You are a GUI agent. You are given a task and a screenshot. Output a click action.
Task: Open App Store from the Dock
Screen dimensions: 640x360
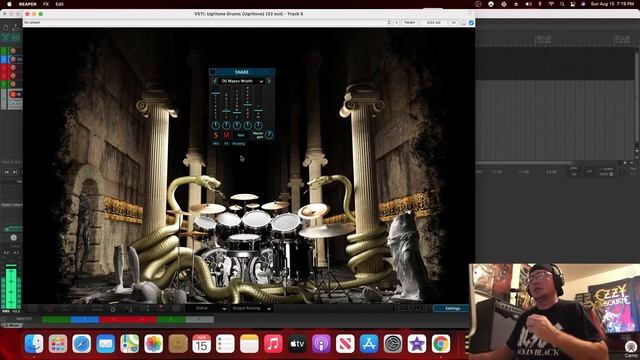click(369, 344)
